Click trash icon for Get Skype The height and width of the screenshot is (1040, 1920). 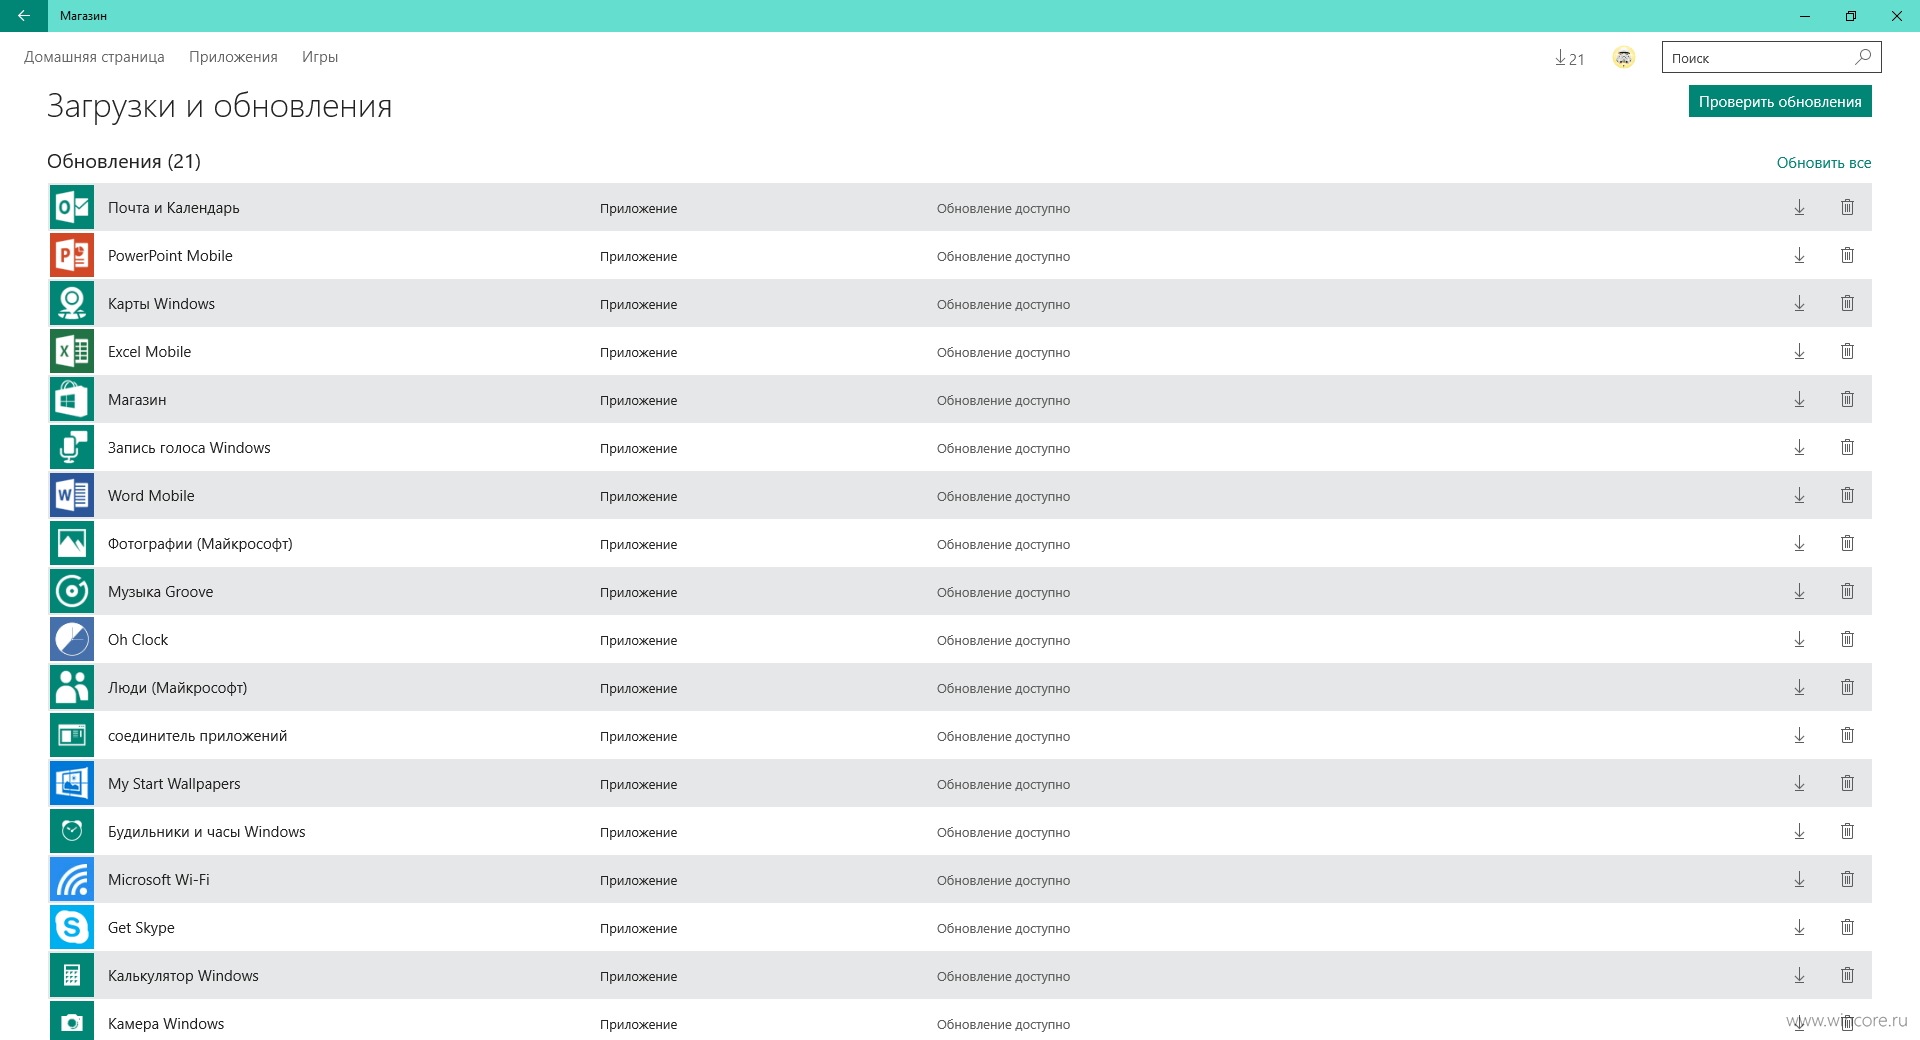click(1847, 927)
